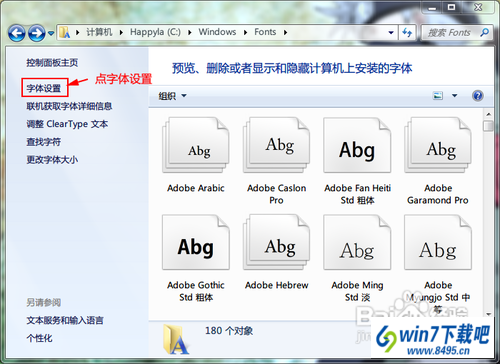The image size is (500, 364).
Task: Select the Adobe Fan Heiti Std font icon
Action: point(357,145)
